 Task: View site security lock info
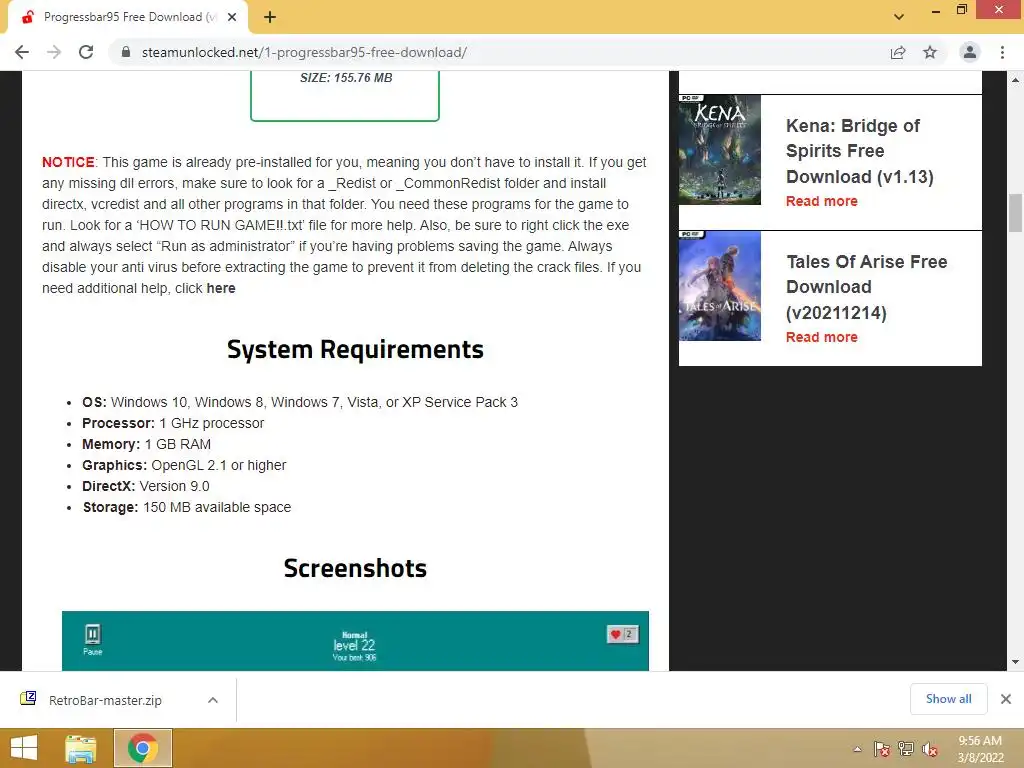coord(126,52)
